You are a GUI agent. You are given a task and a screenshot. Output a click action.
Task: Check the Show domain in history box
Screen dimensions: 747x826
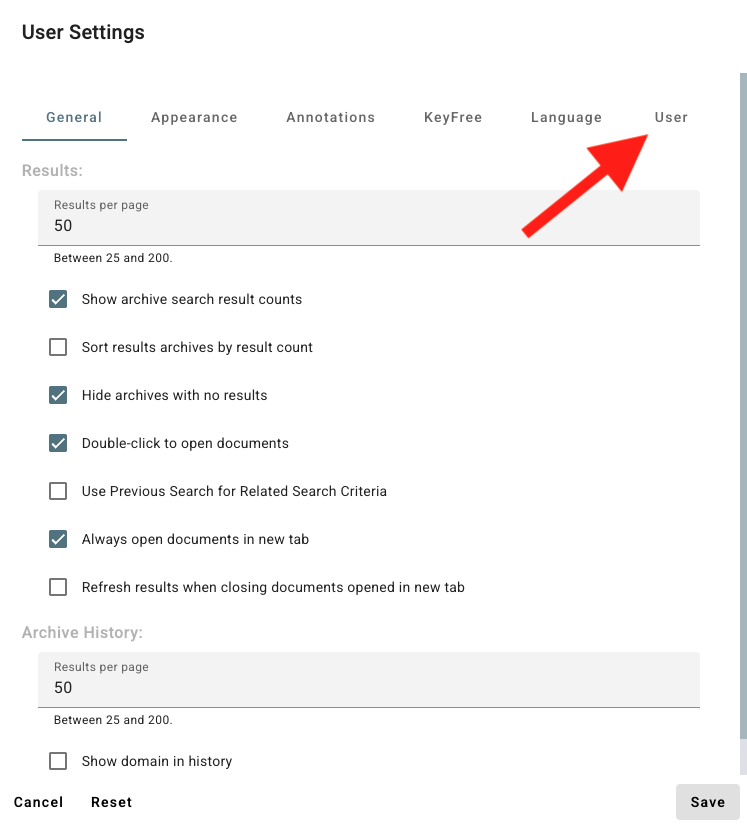(x=58, y=761)
